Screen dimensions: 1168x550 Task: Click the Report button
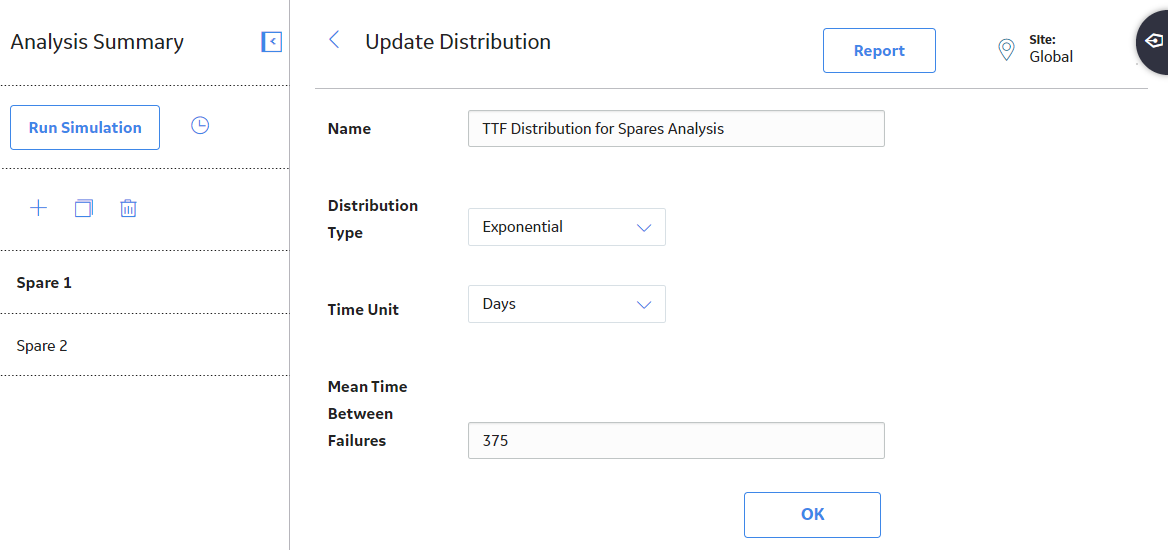click(879, 51)
